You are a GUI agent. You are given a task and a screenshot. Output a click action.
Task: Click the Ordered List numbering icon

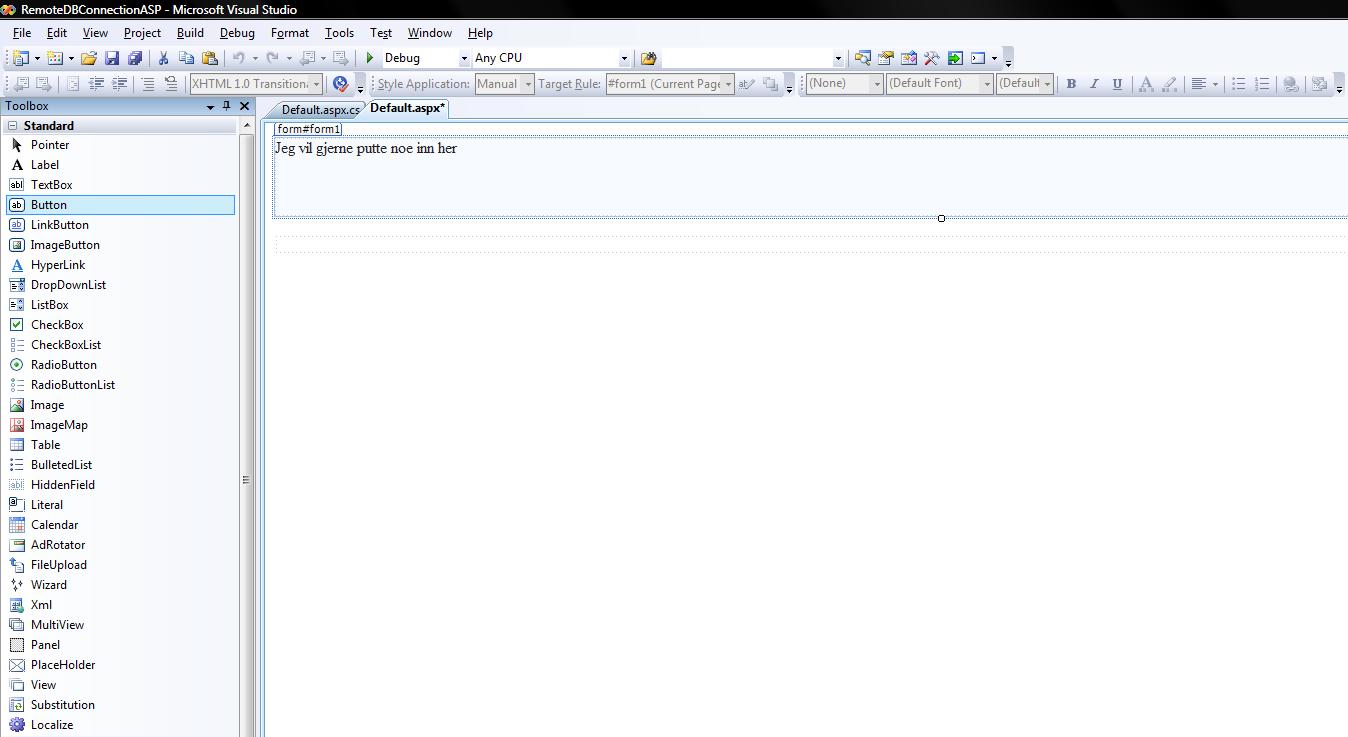tap(1262, 84)
